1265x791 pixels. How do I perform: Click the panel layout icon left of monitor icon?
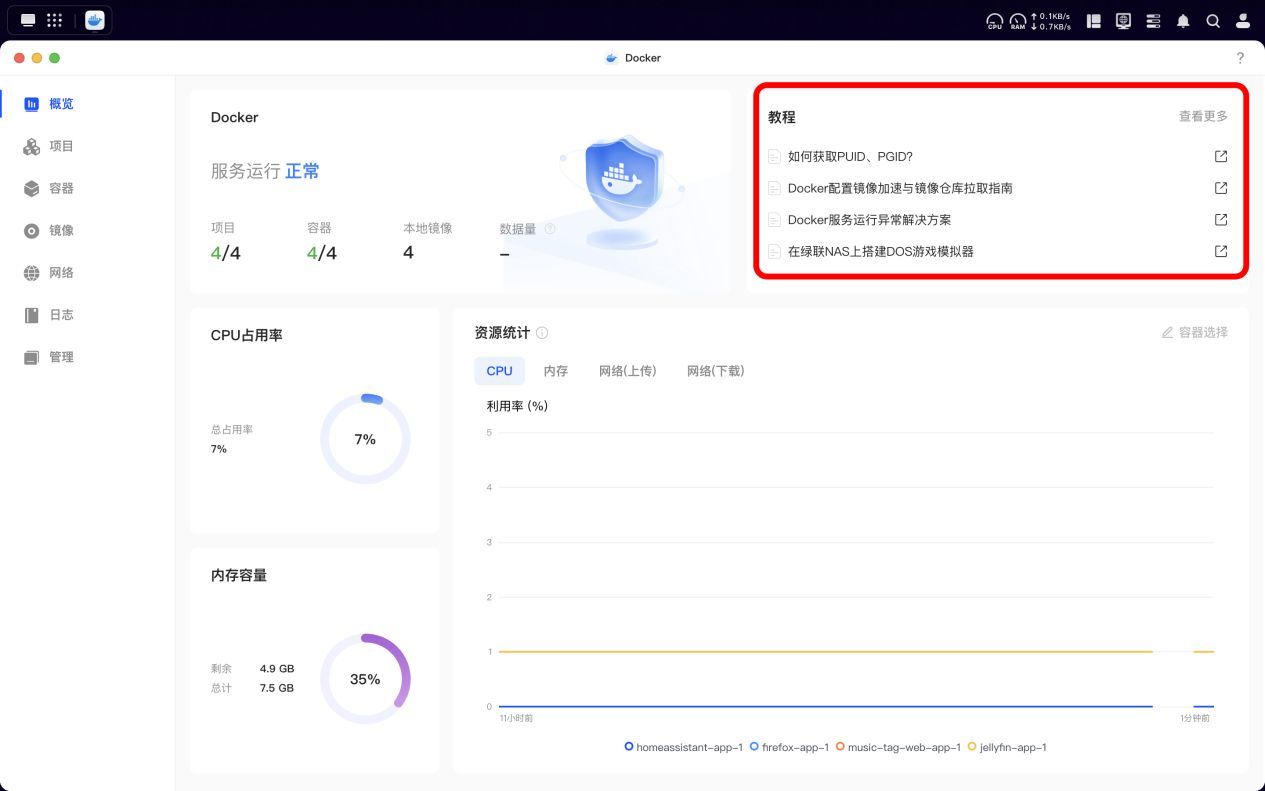(1094, 20)
